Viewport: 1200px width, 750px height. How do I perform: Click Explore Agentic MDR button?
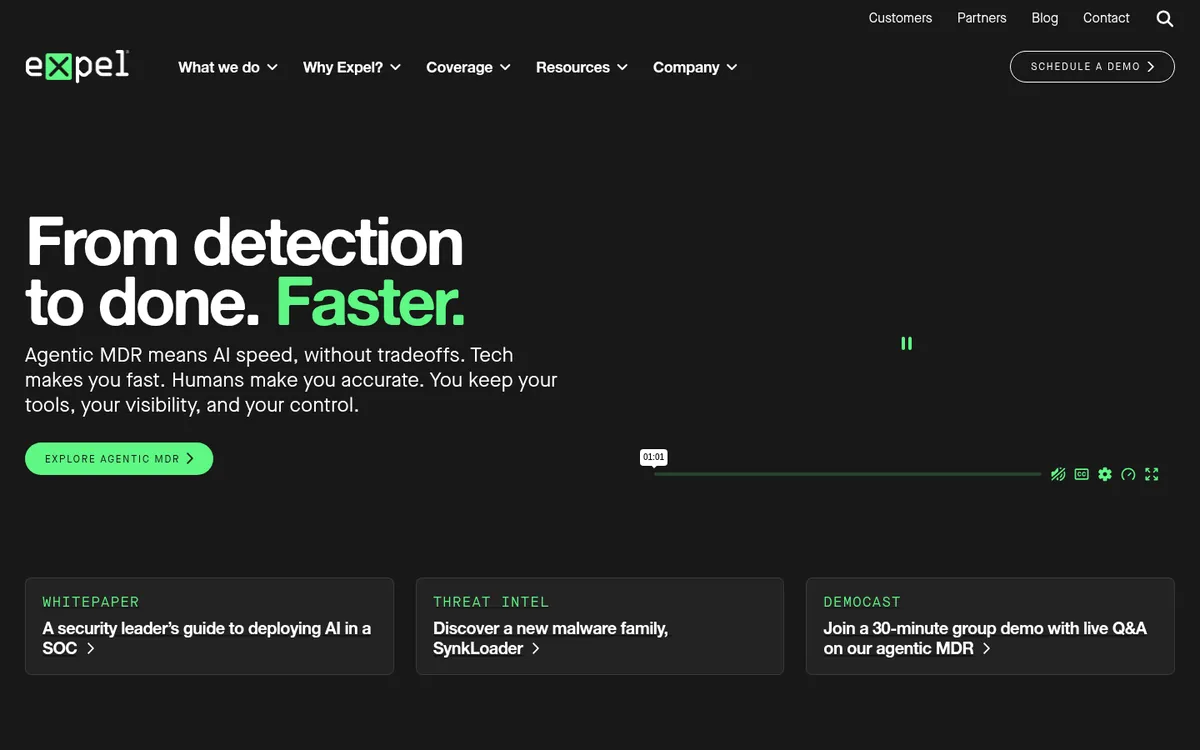119,459
